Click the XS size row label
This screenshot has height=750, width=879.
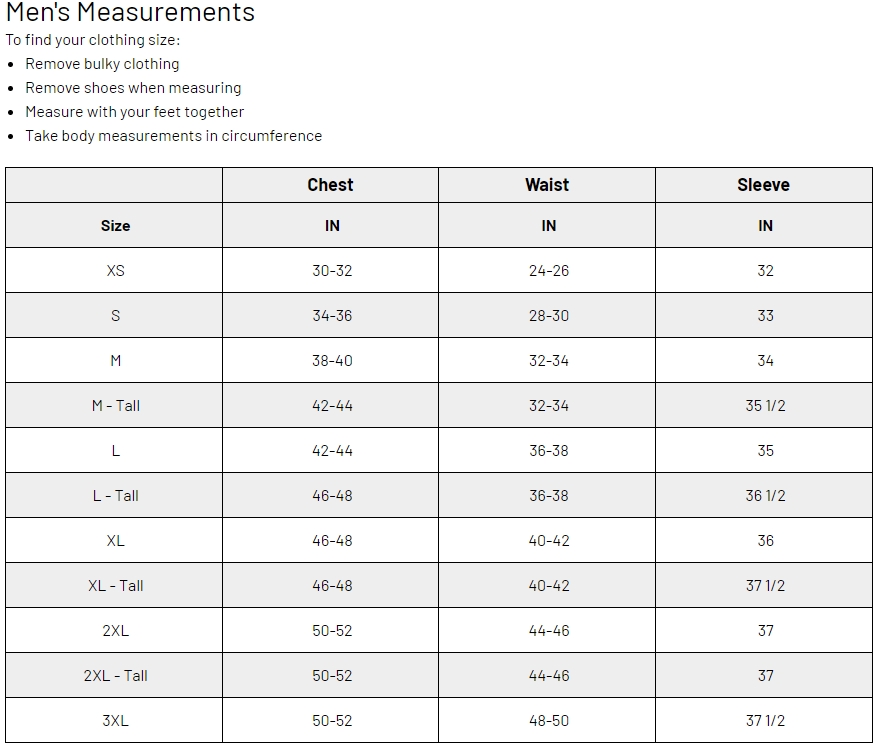[115, 271]
